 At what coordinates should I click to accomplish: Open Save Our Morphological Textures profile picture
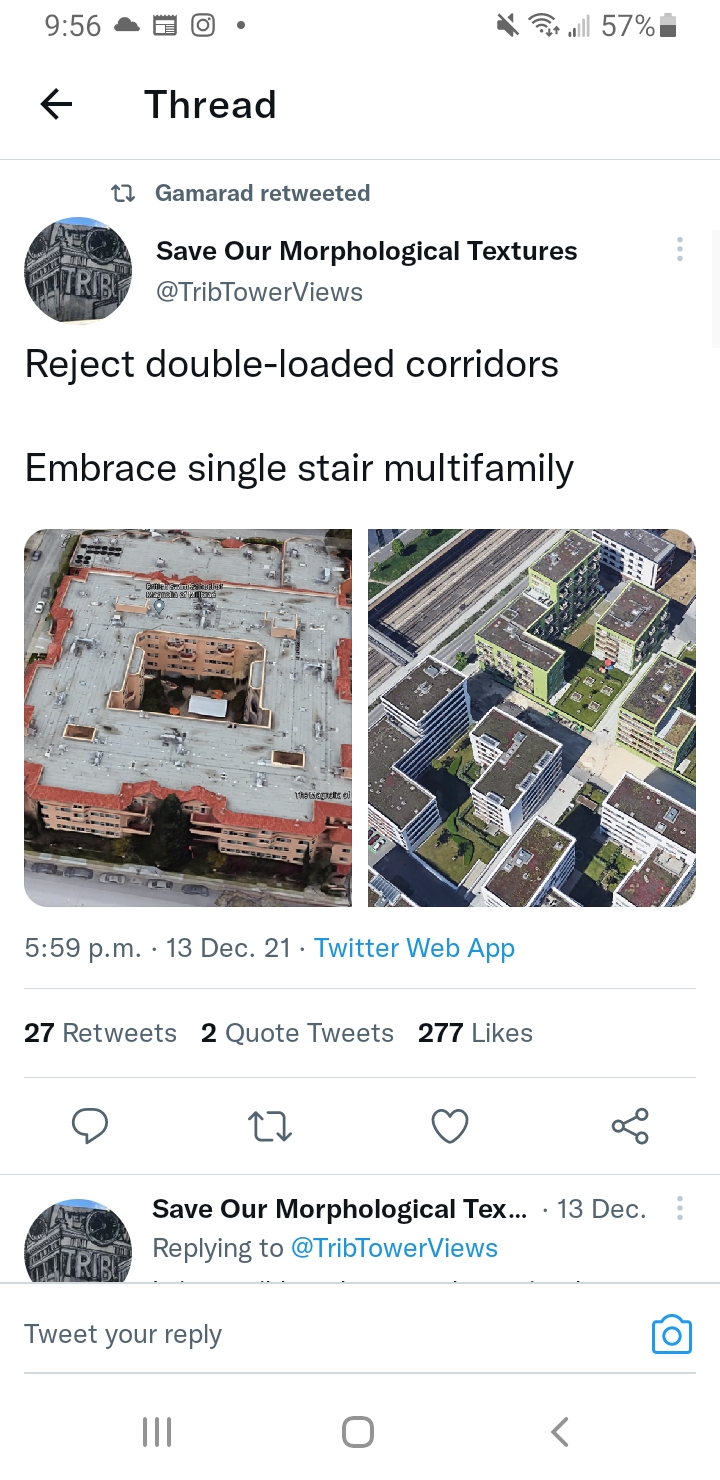coord(78,271)
